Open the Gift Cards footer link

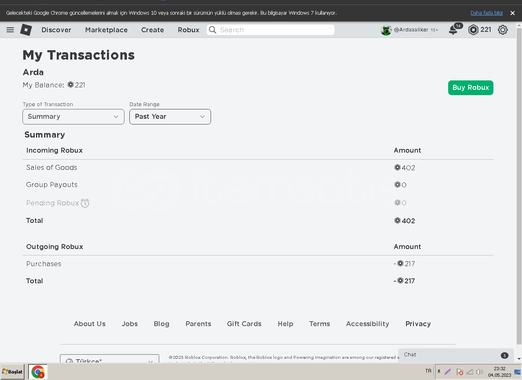244,324
